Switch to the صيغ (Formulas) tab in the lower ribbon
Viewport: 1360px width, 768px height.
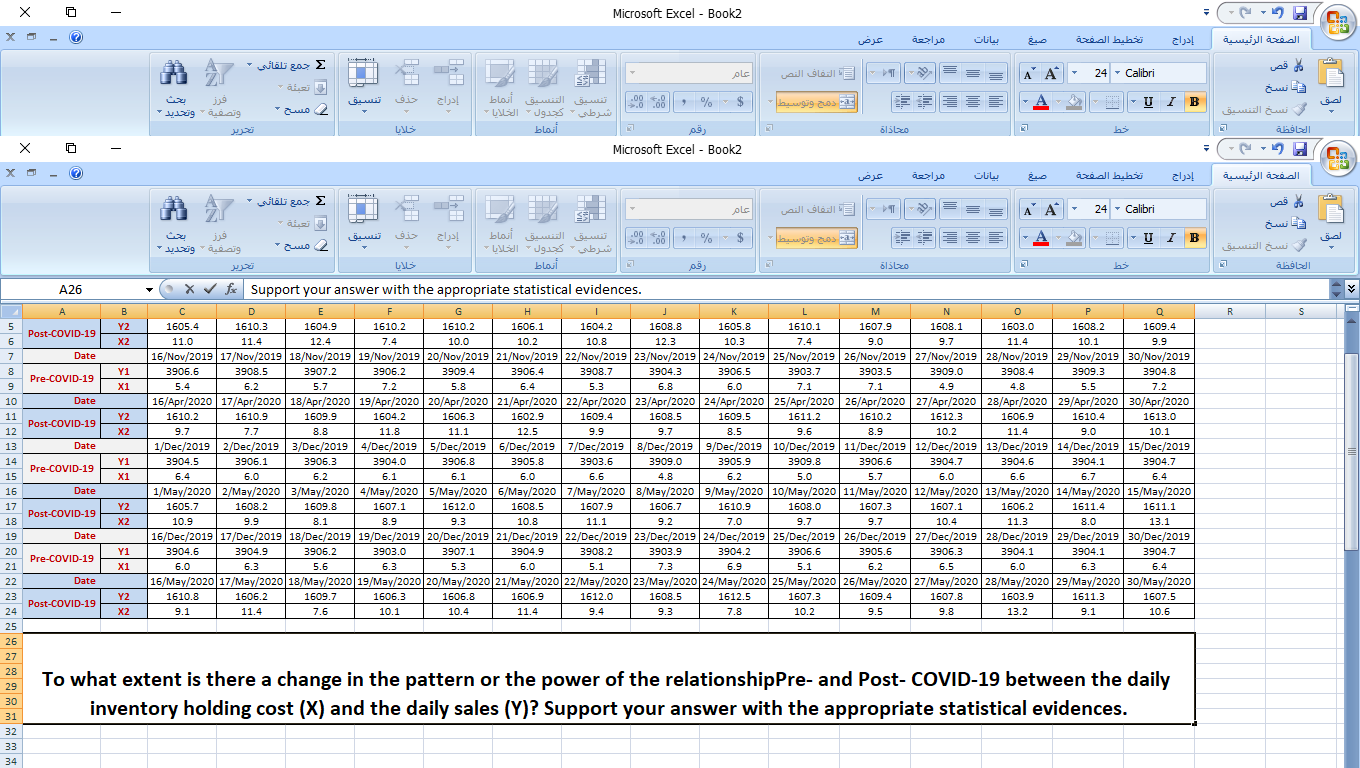(x=1037, y=175)
